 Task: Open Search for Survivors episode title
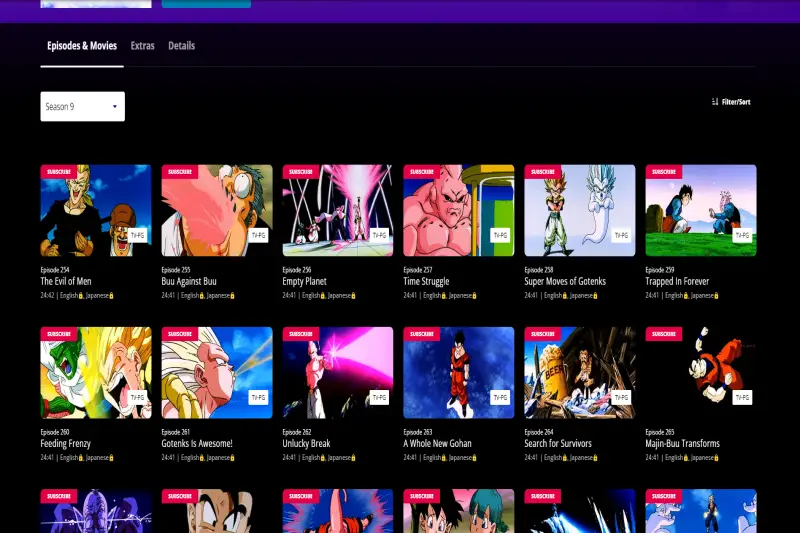tap(558, 444)
